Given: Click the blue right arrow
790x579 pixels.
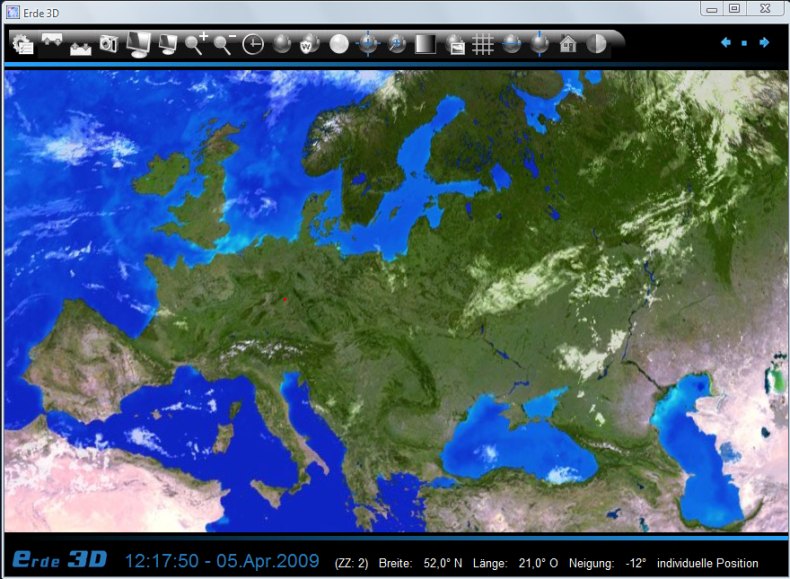Looking at the screenshot, I should [764, 42].
